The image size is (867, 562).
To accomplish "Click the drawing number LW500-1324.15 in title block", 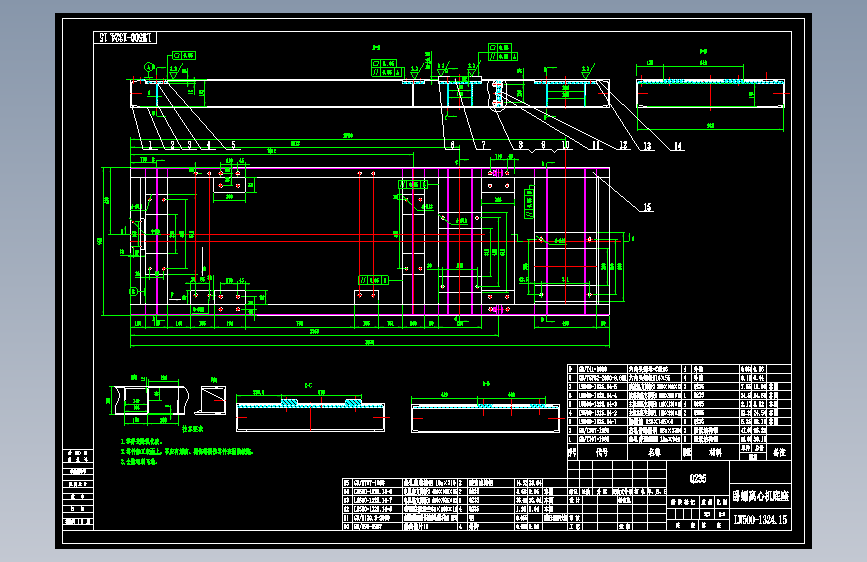I will pos(760,519).
